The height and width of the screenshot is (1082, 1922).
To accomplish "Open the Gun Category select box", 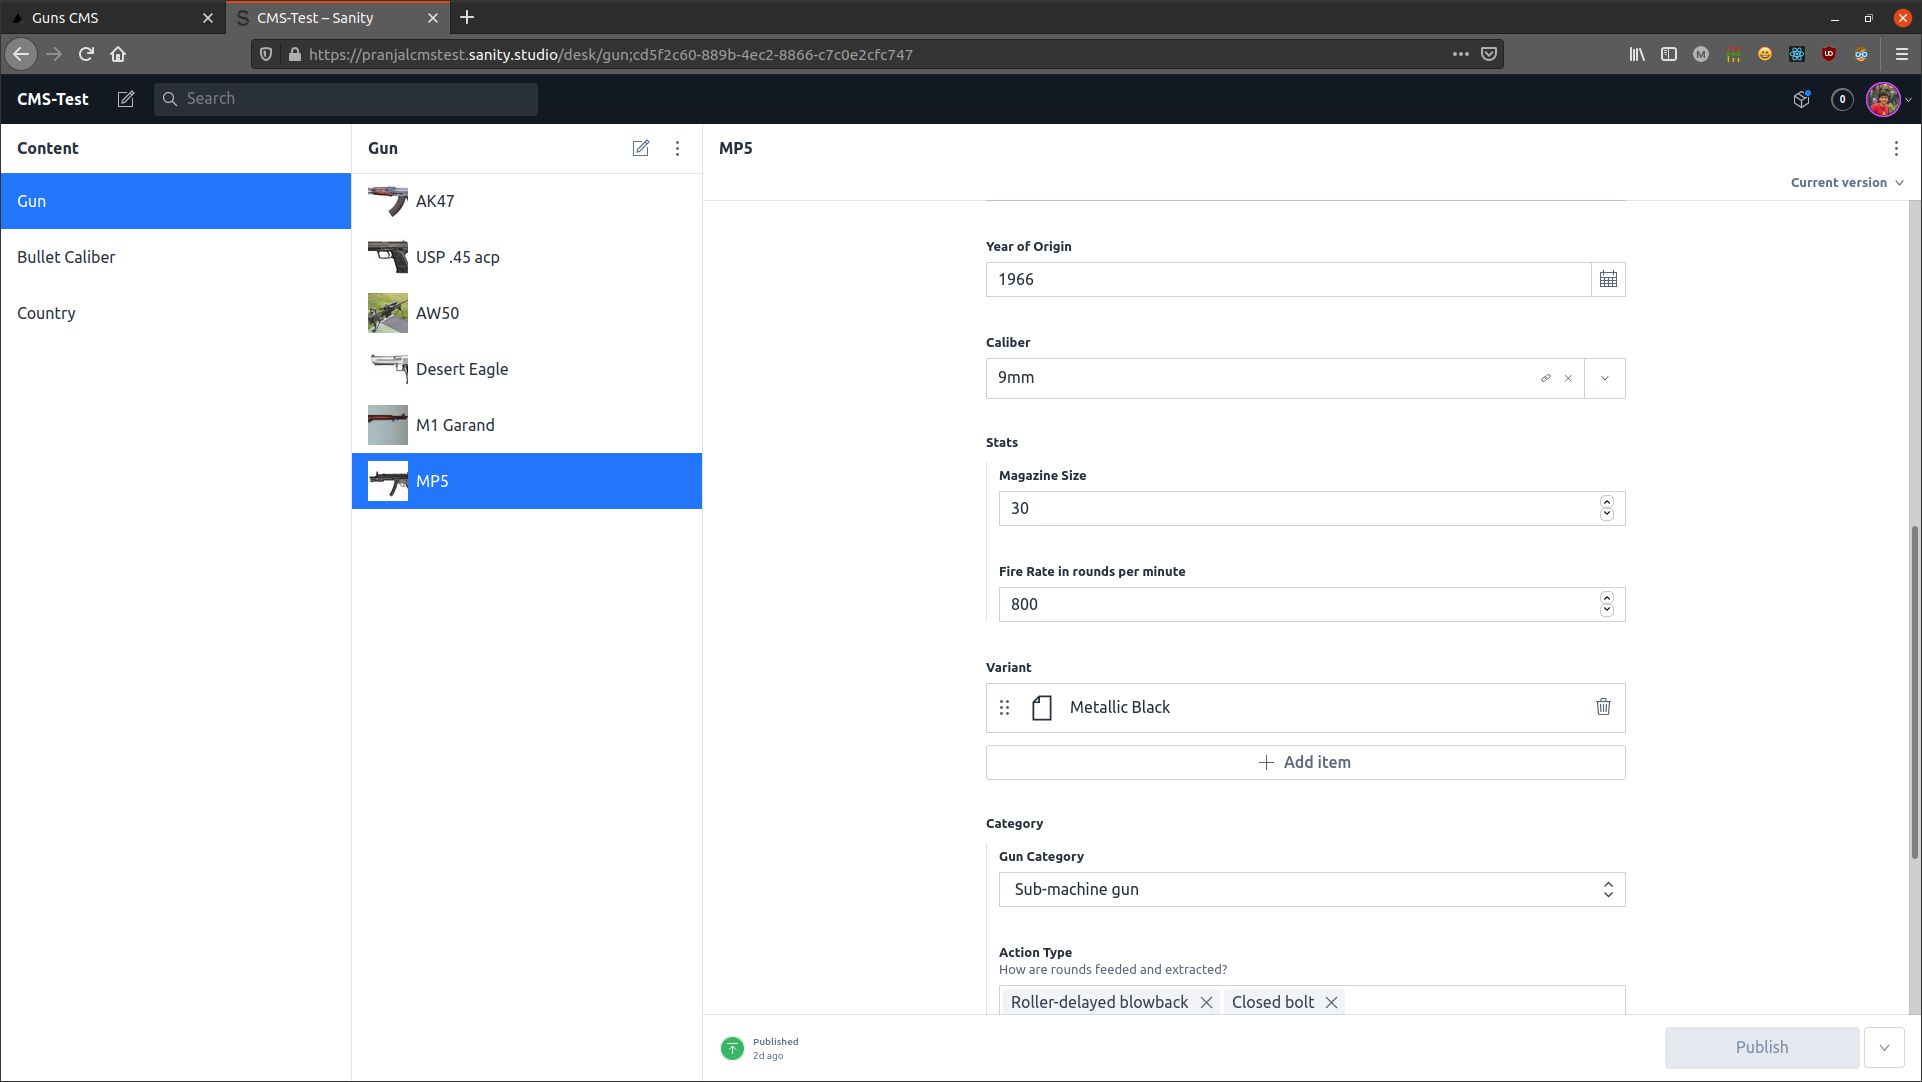I will (1311, 889).
